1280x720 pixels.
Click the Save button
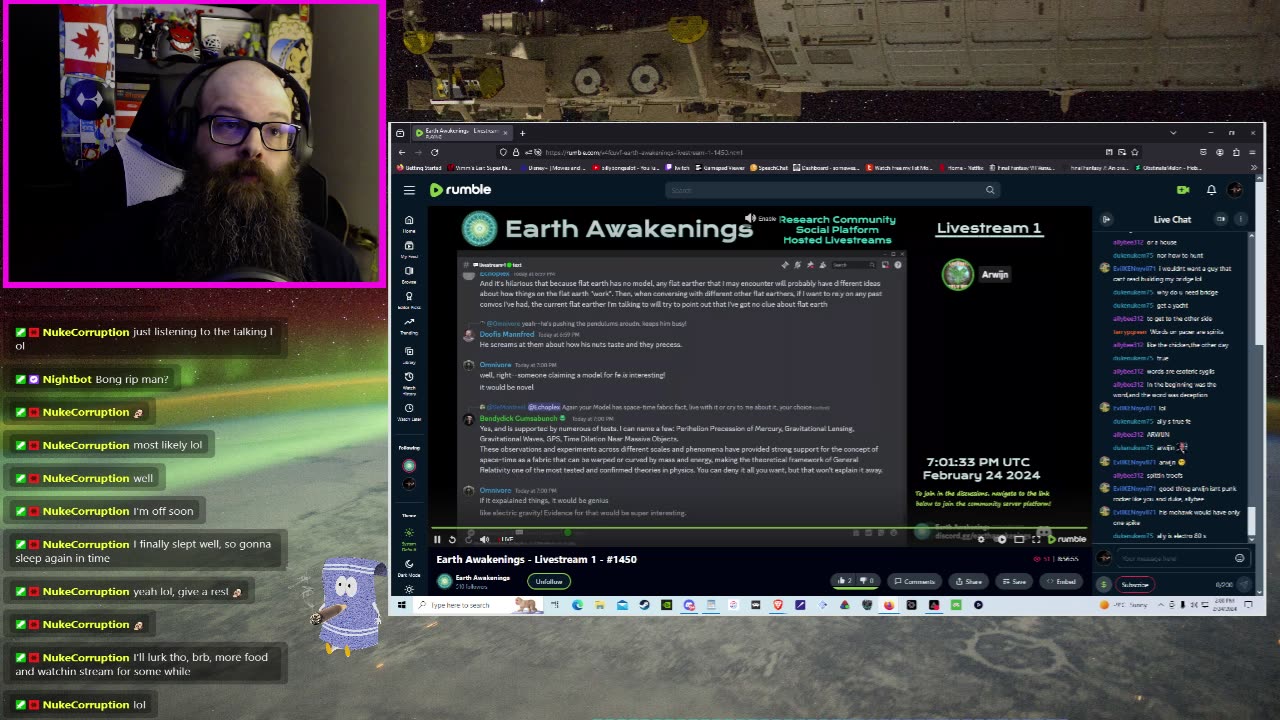(1014, 581)
